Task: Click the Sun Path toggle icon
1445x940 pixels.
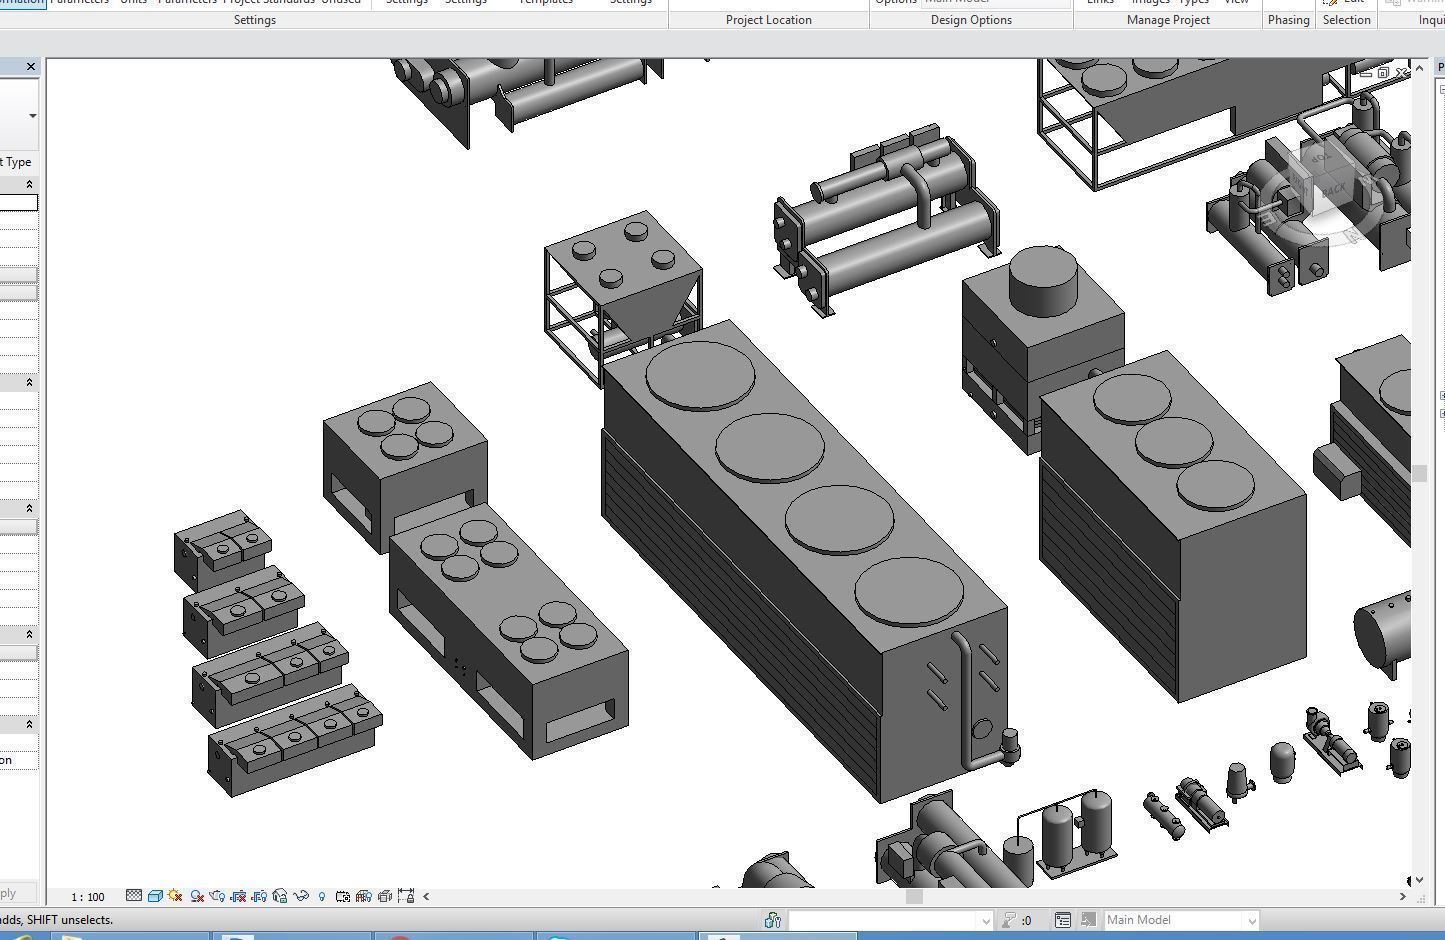Action: (175, 896)
